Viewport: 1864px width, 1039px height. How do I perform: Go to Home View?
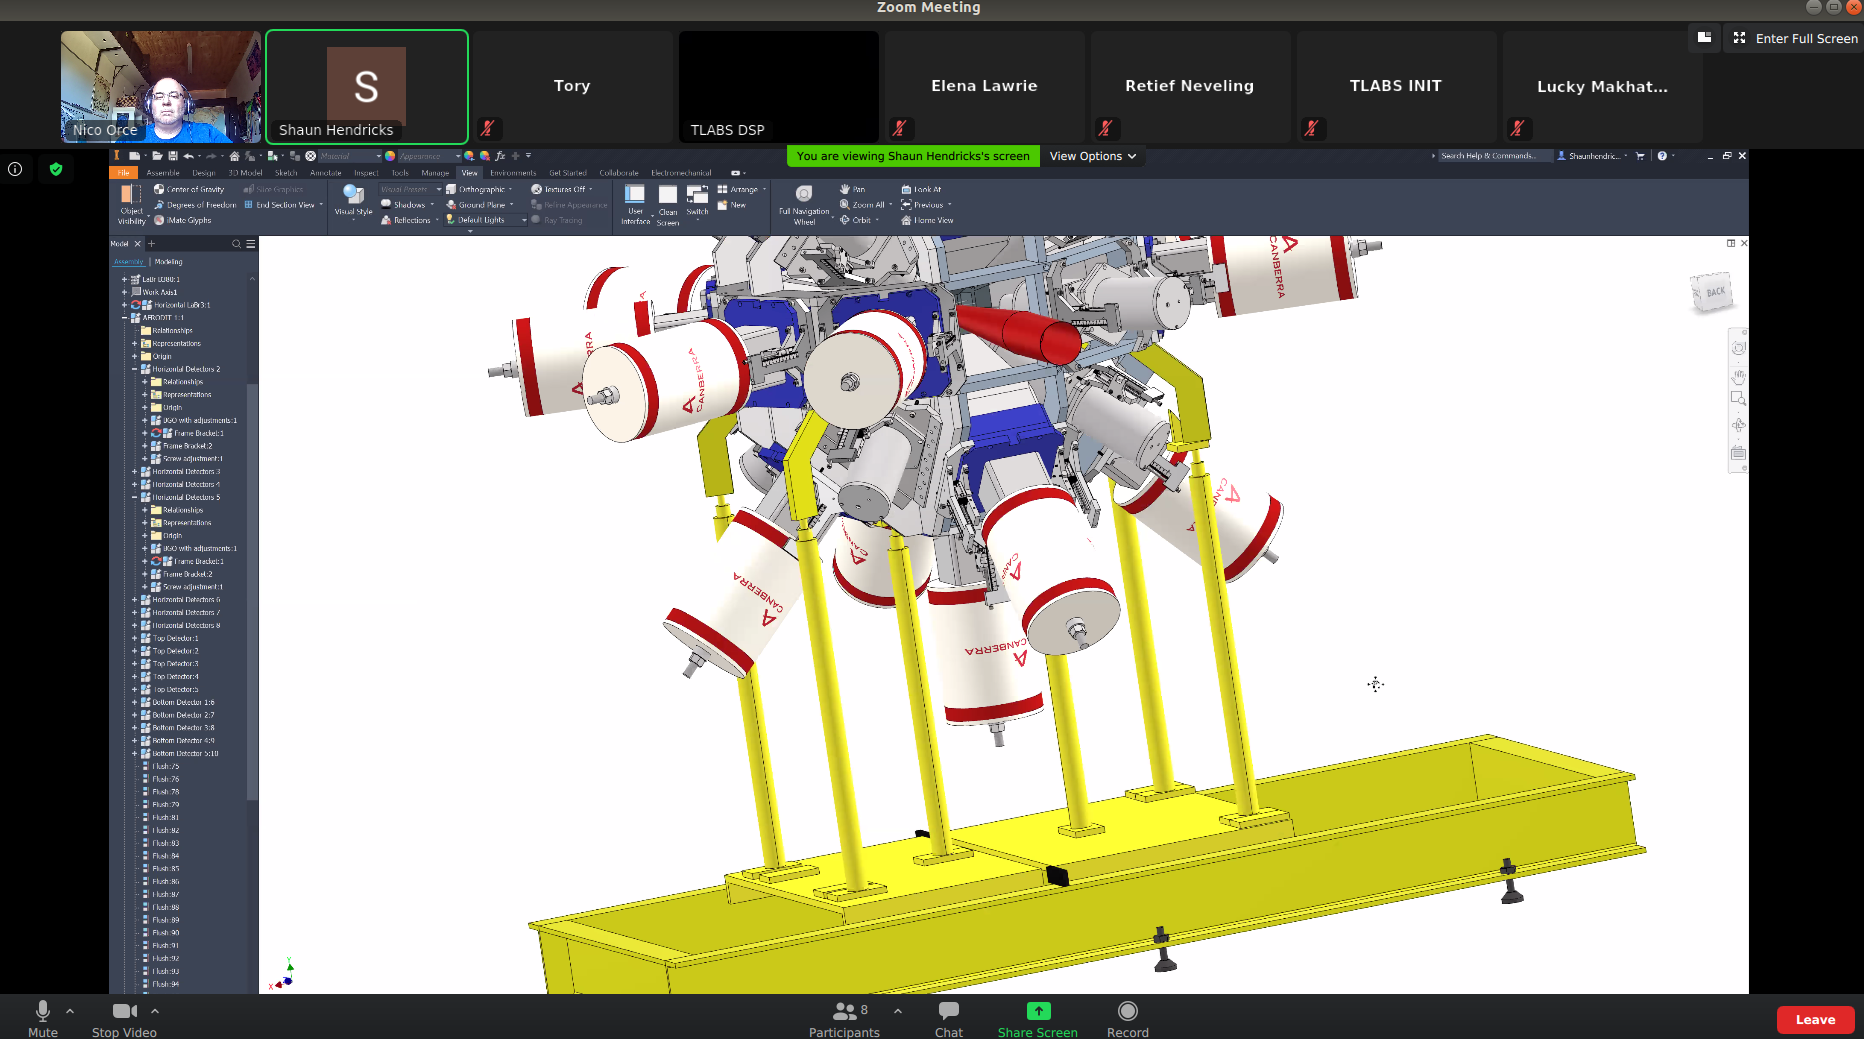[927, 220]
